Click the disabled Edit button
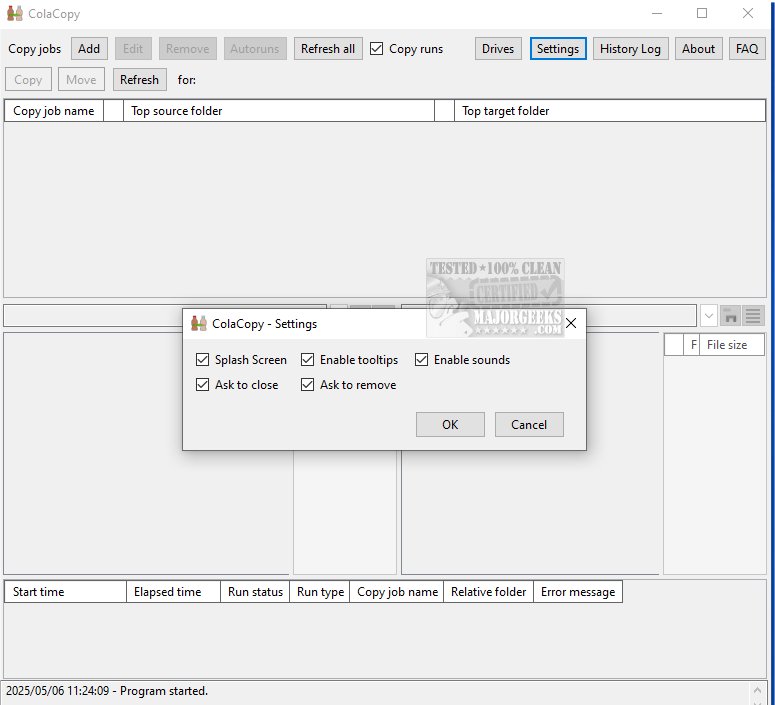 [x=133, y=48]
